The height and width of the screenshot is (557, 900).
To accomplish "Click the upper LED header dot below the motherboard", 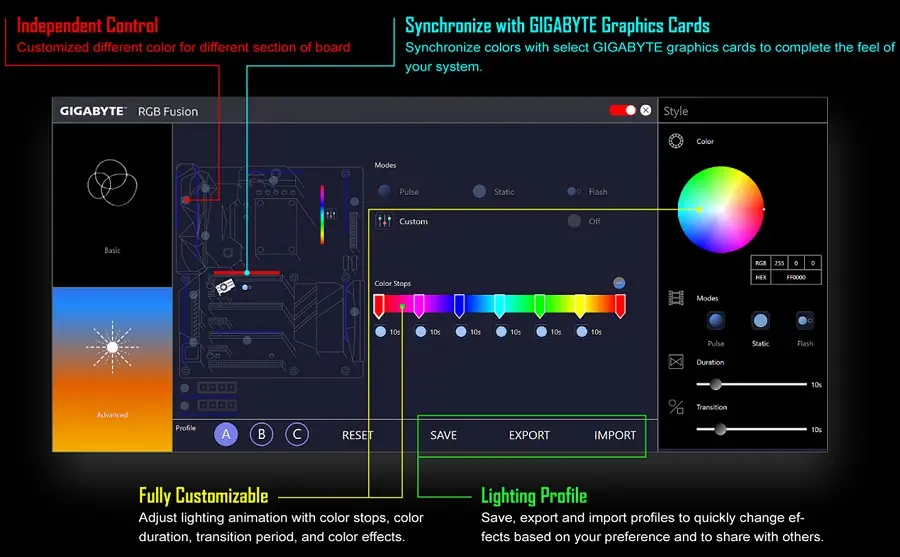I will [x=185, y=388].
